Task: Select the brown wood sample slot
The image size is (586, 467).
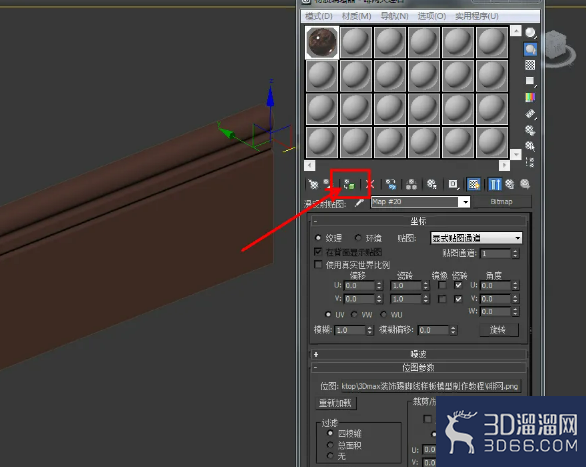Action: (322, 43)
